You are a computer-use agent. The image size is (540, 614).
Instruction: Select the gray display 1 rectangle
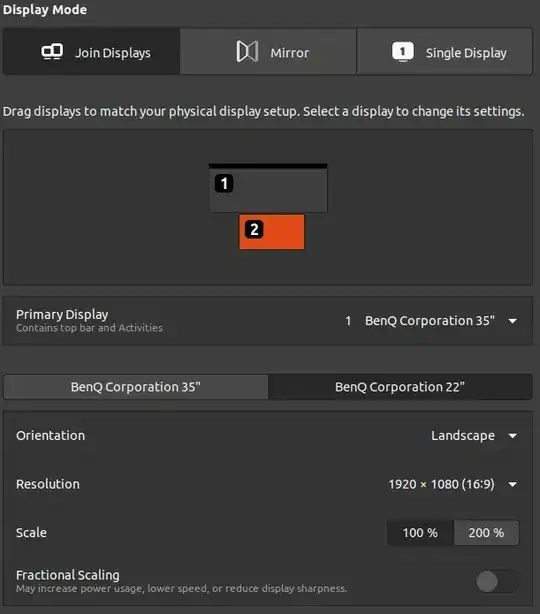pyautogui.click(x=268, y=188)
